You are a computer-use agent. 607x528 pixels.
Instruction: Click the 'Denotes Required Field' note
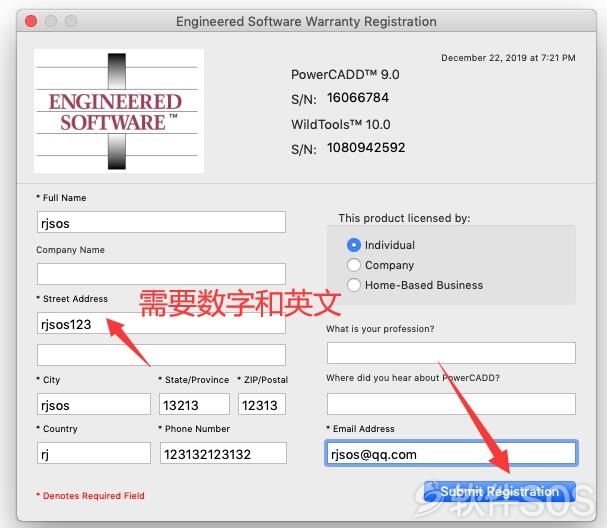tap(90, 495)
